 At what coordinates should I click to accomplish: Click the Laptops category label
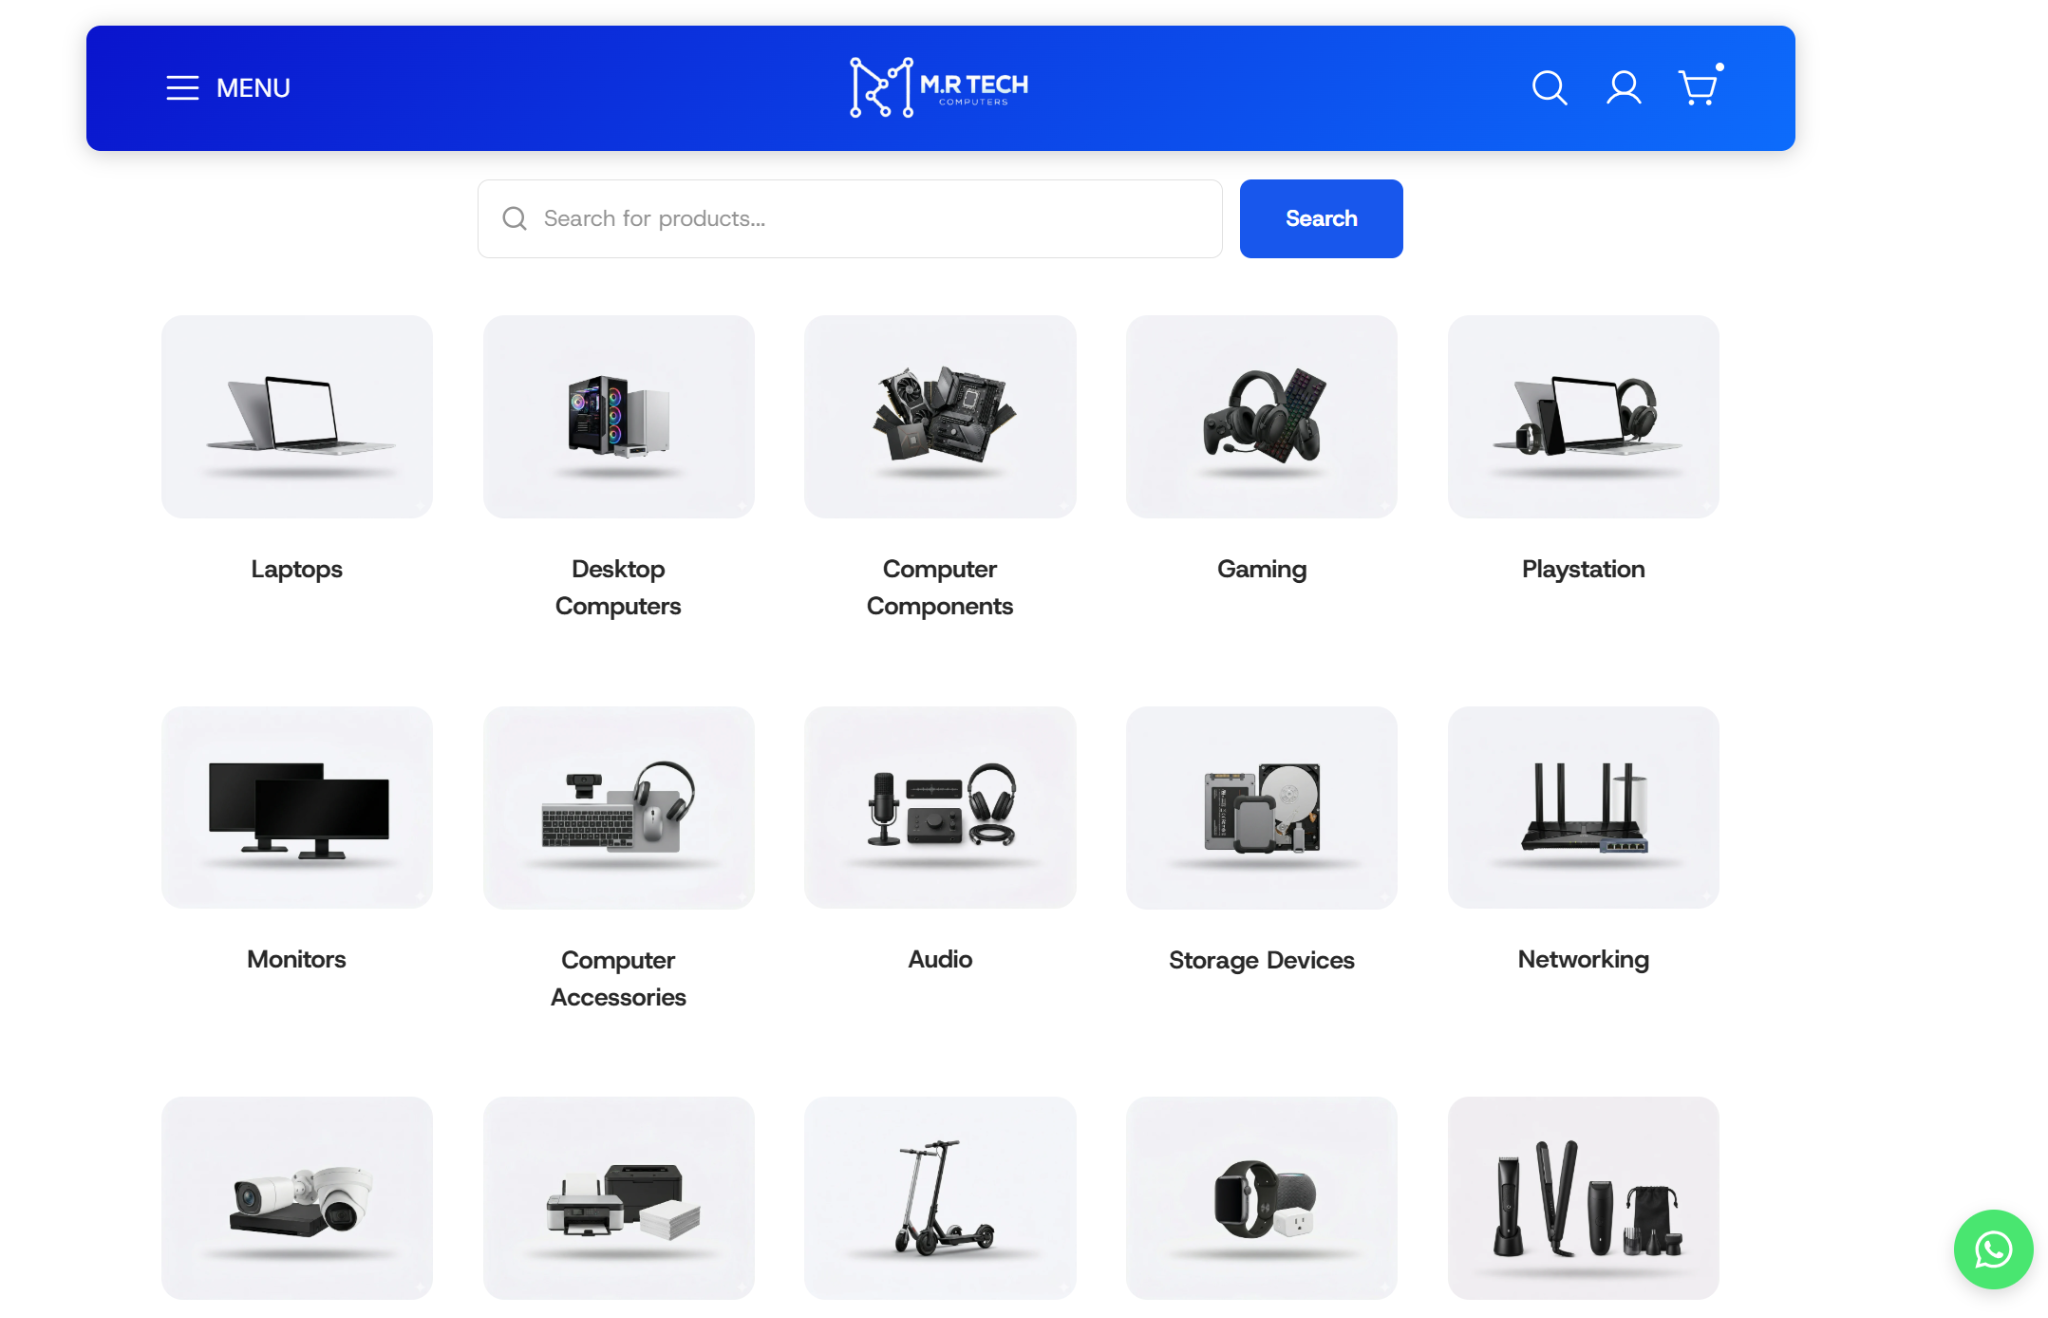pos(297,569)
